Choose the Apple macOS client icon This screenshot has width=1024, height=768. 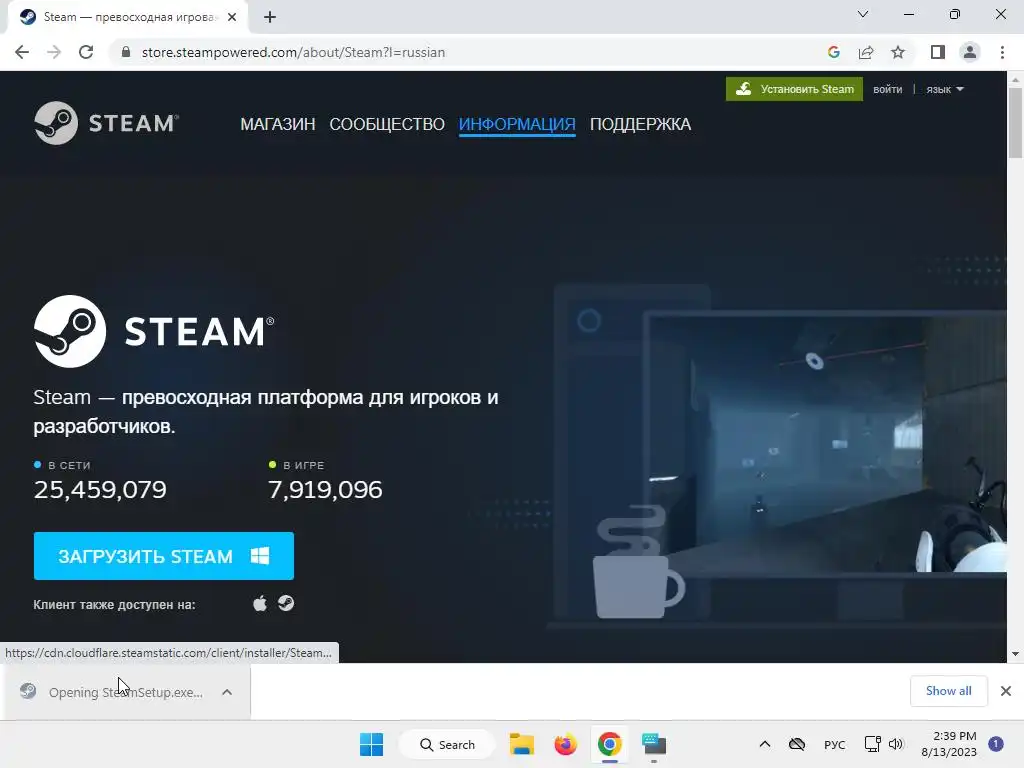(260, 603)
